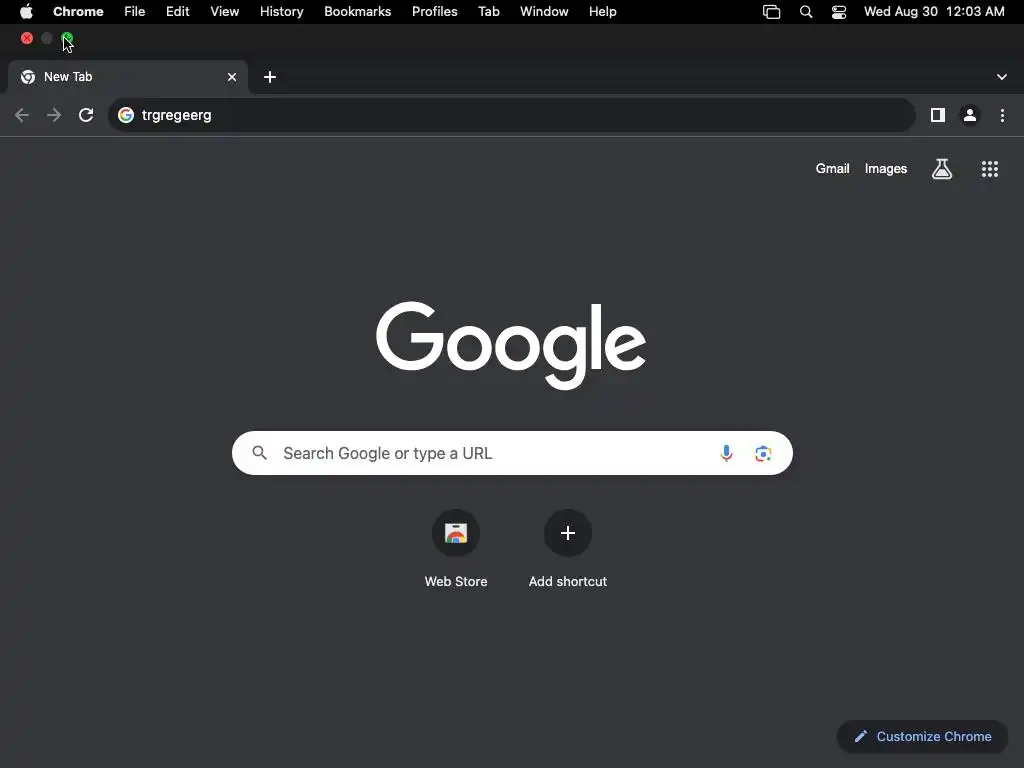Open the View menu
1024x768 pixels.
coord(225,12)
